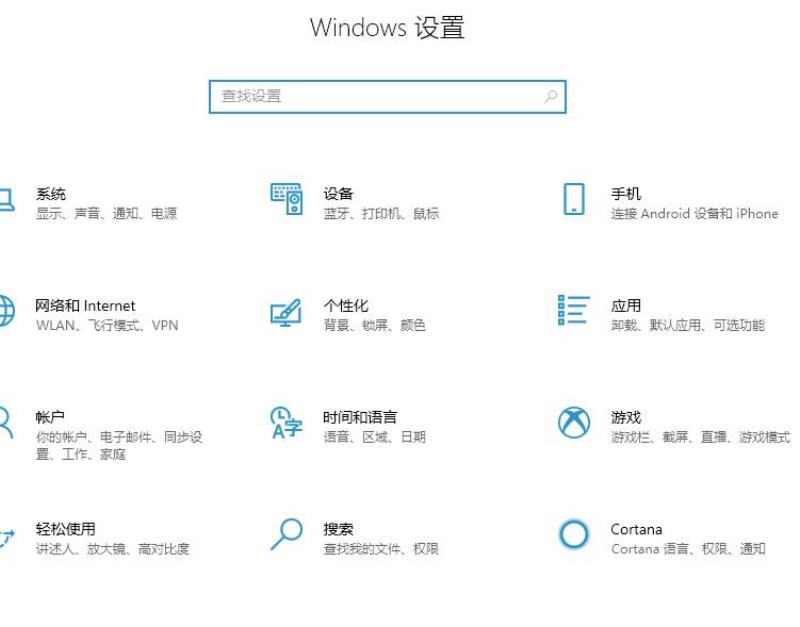Click the 网络和 Internet globe icon
Viewport: 800px width, 627px height.
[x=7, y=311]
